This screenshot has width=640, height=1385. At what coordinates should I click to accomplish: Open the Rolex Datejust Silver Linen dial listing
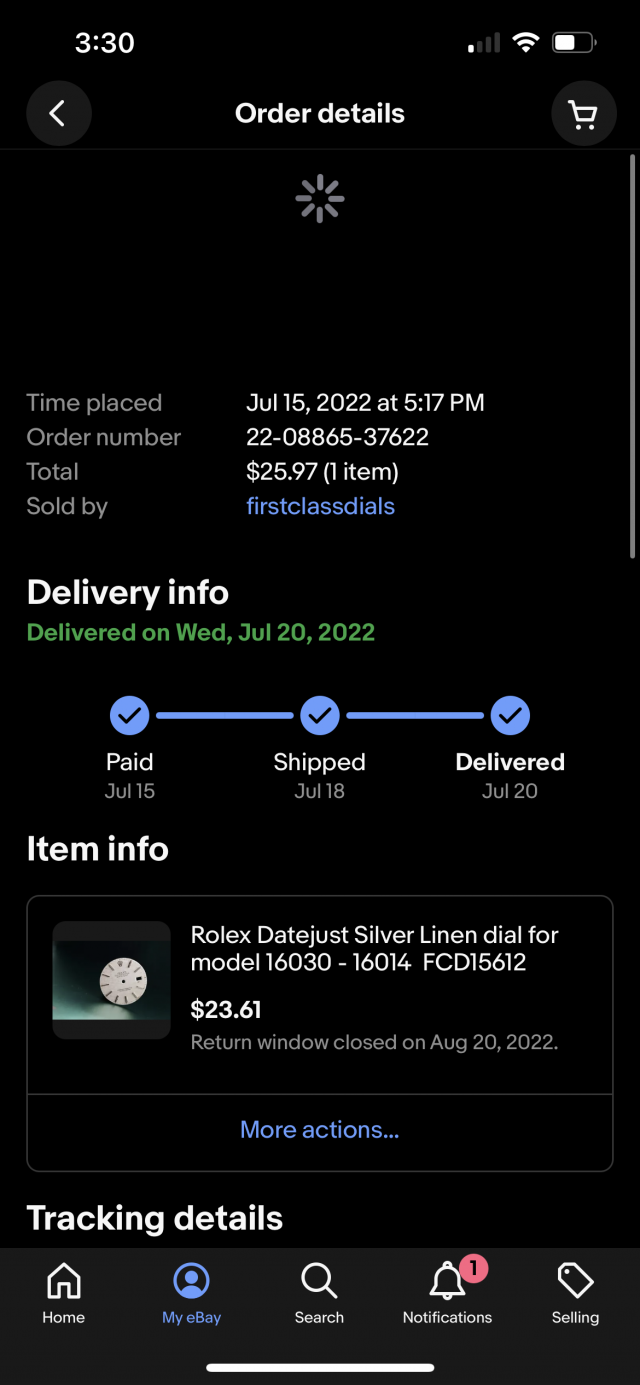pyautogui.click(x=374, y=949)
